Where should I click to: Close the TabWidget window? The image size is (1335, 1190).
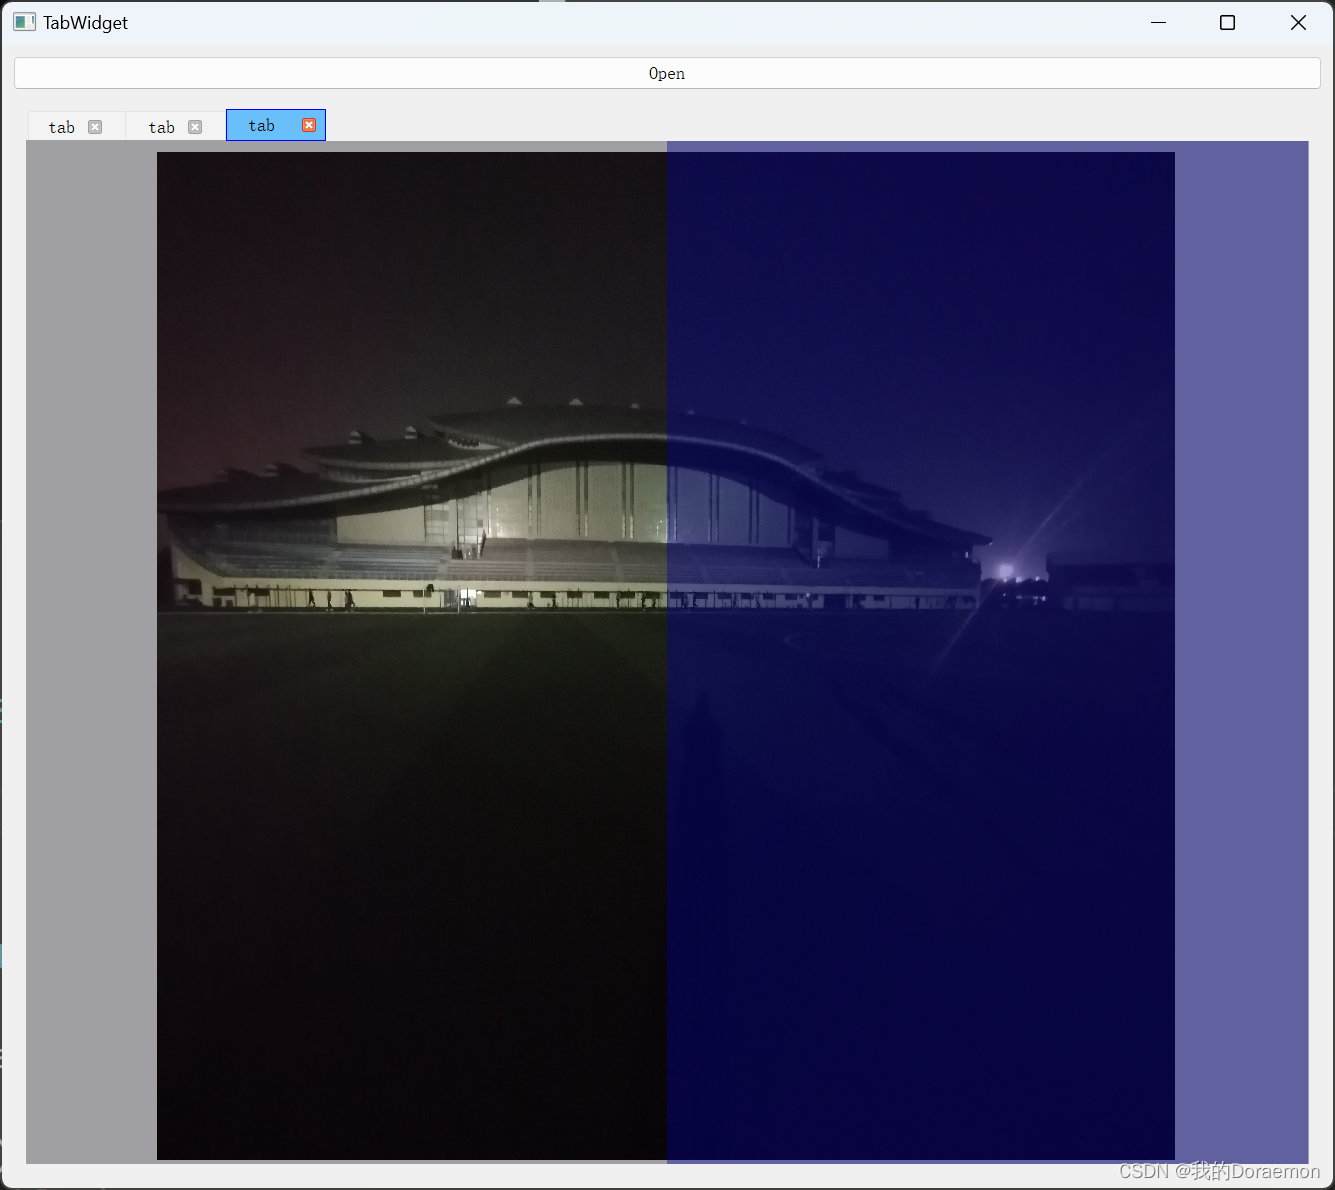coord(1298,22)
